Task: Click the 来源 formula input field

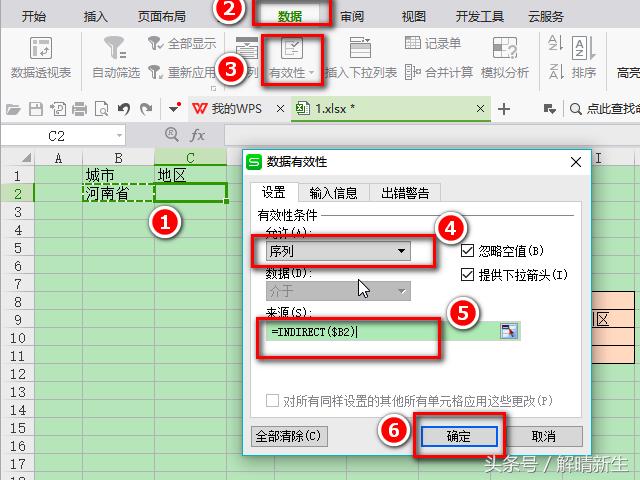Action: (x=382, y=331)
